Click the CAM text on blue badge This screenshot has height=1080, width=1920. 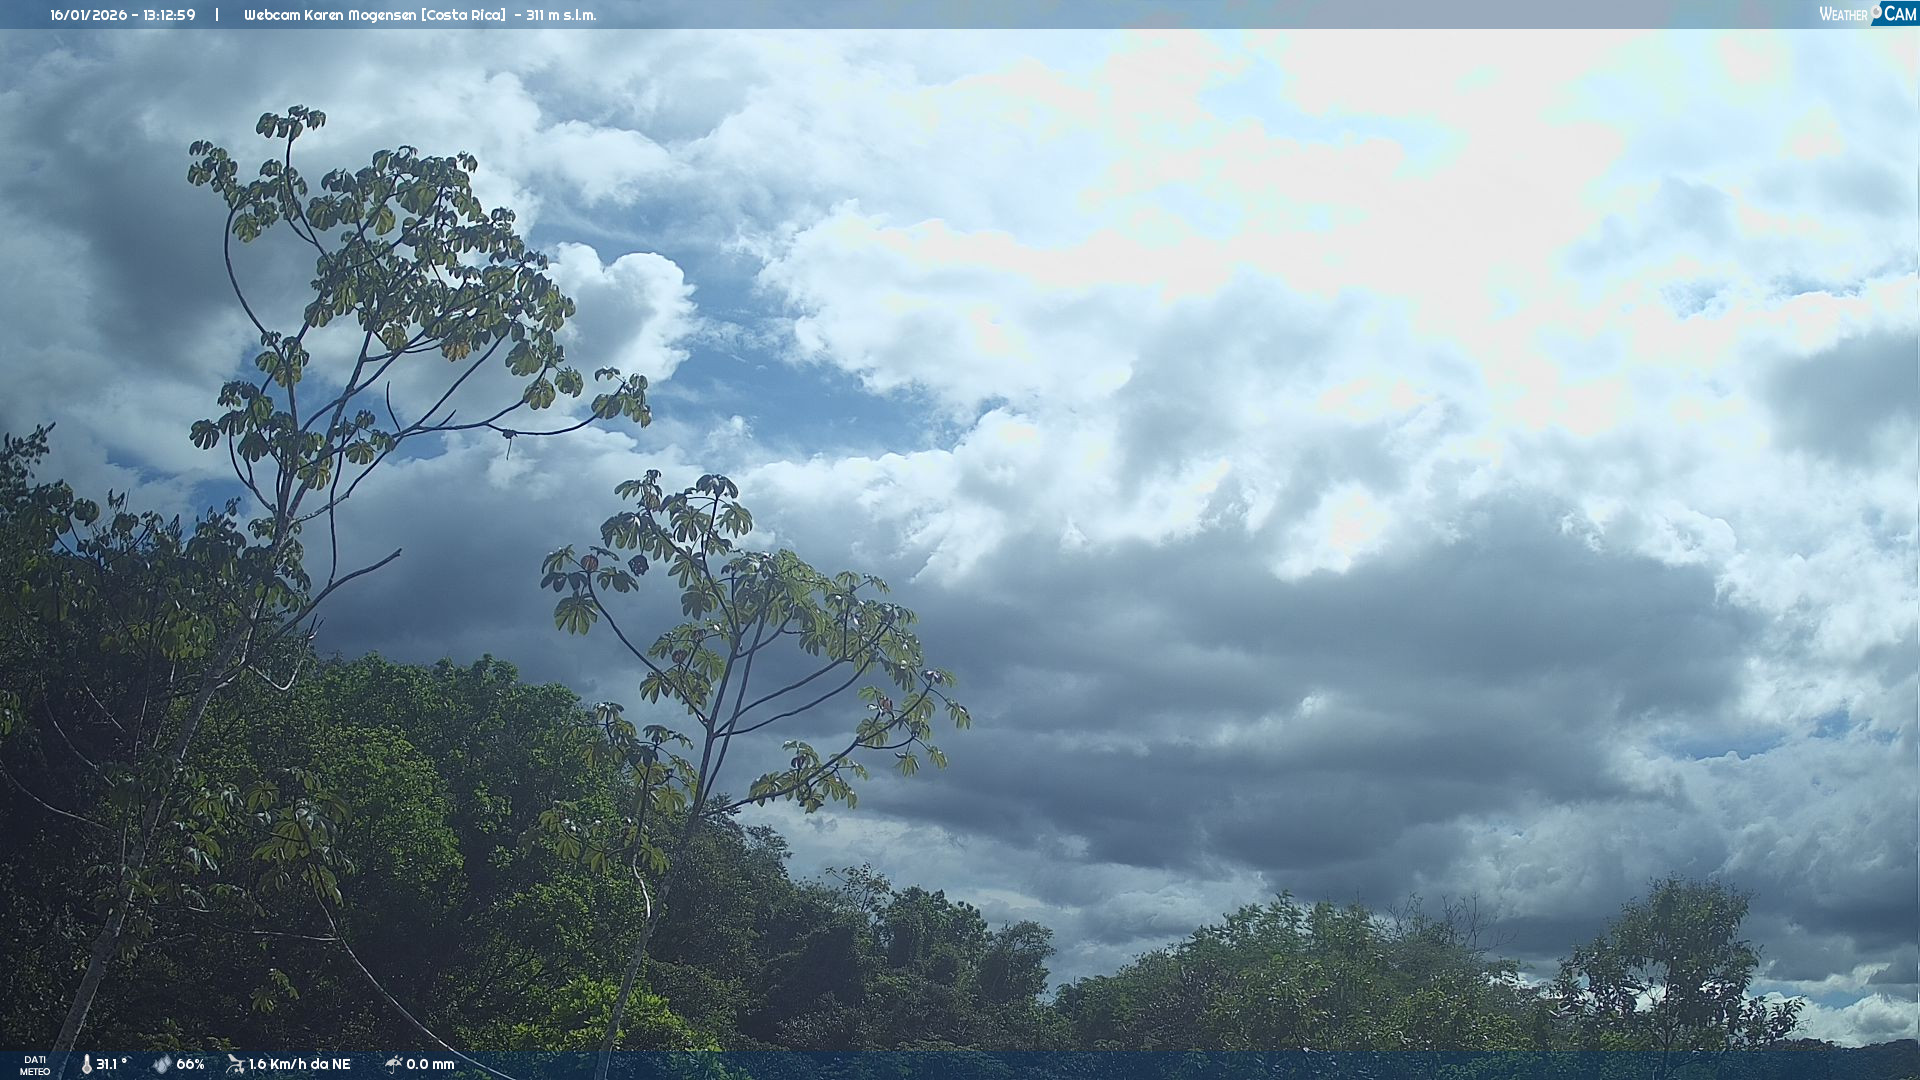point(1899,14)
